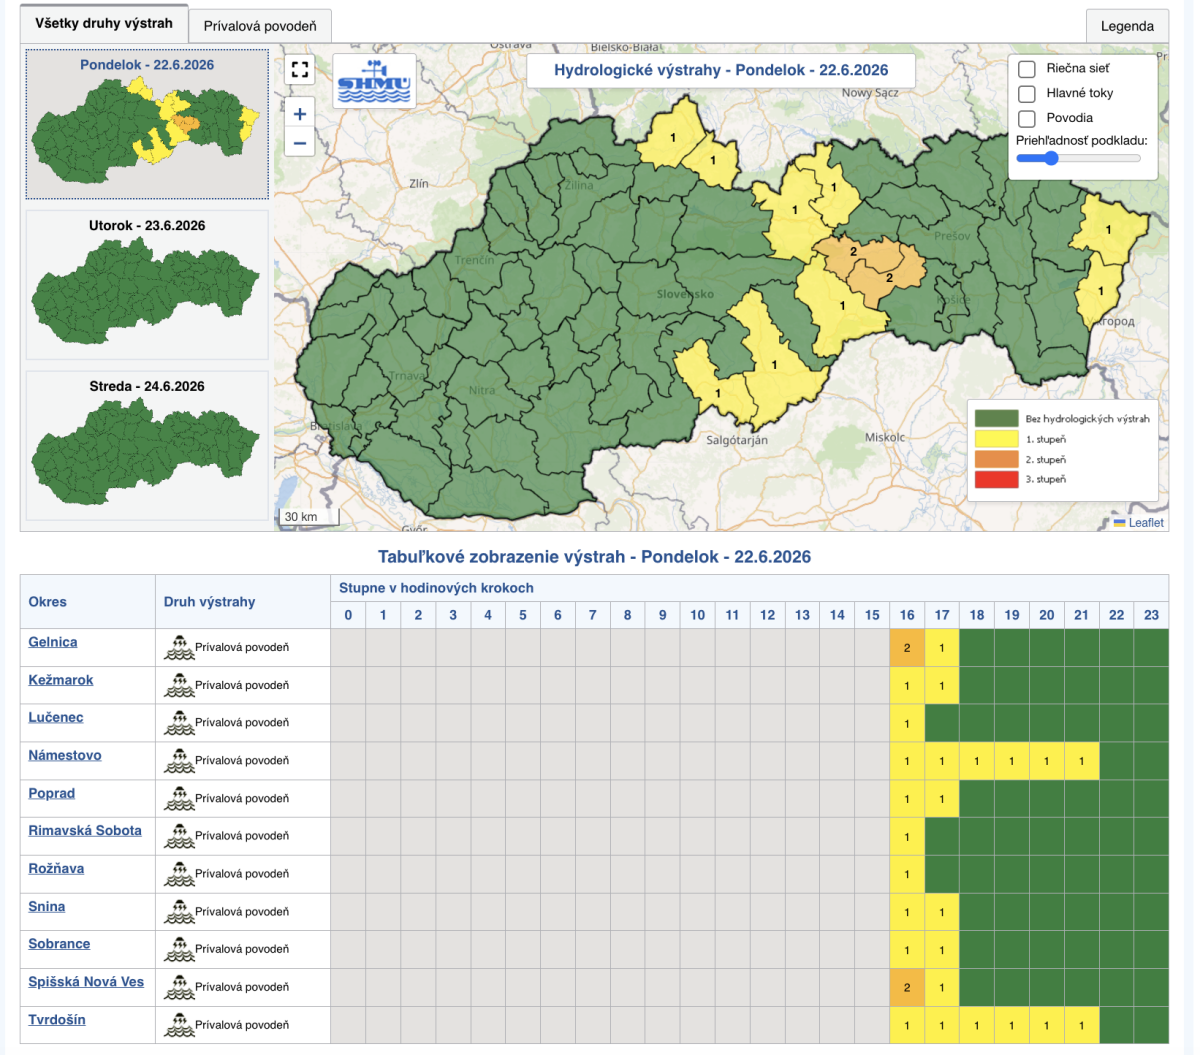Click the Leaflet attribution link
1200x1055 pixels.
coord(1139,523)
